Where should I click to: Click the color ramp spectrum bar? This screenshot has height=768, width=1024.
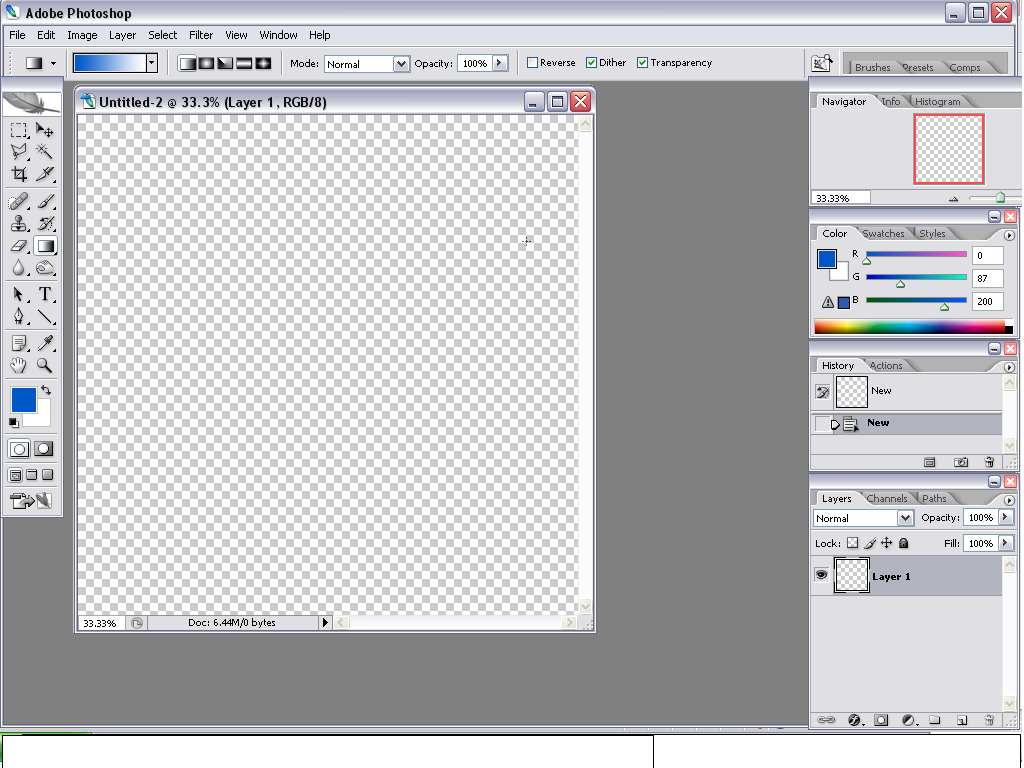point(914,327)
